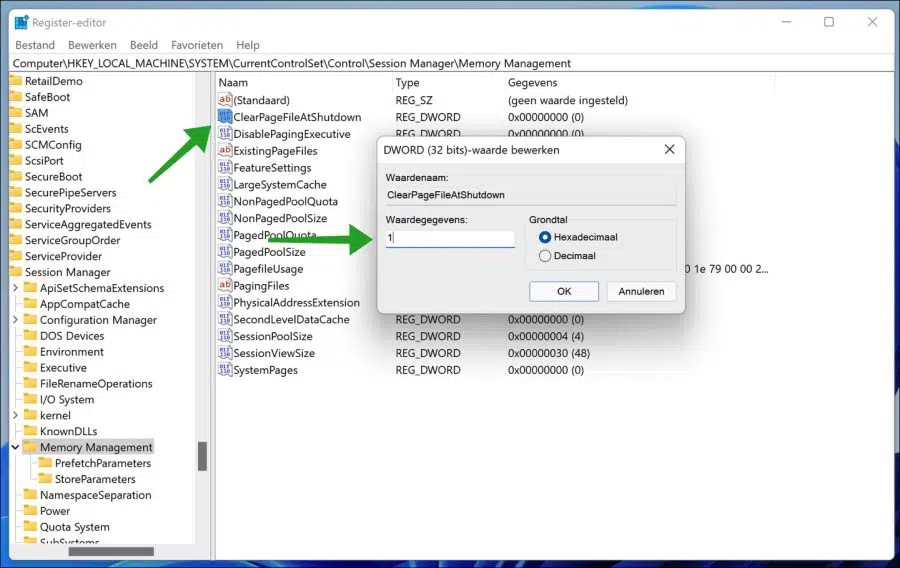Click the SecondLevelDataCache value icon
This screenshot has height=568, width=900.
225,319
